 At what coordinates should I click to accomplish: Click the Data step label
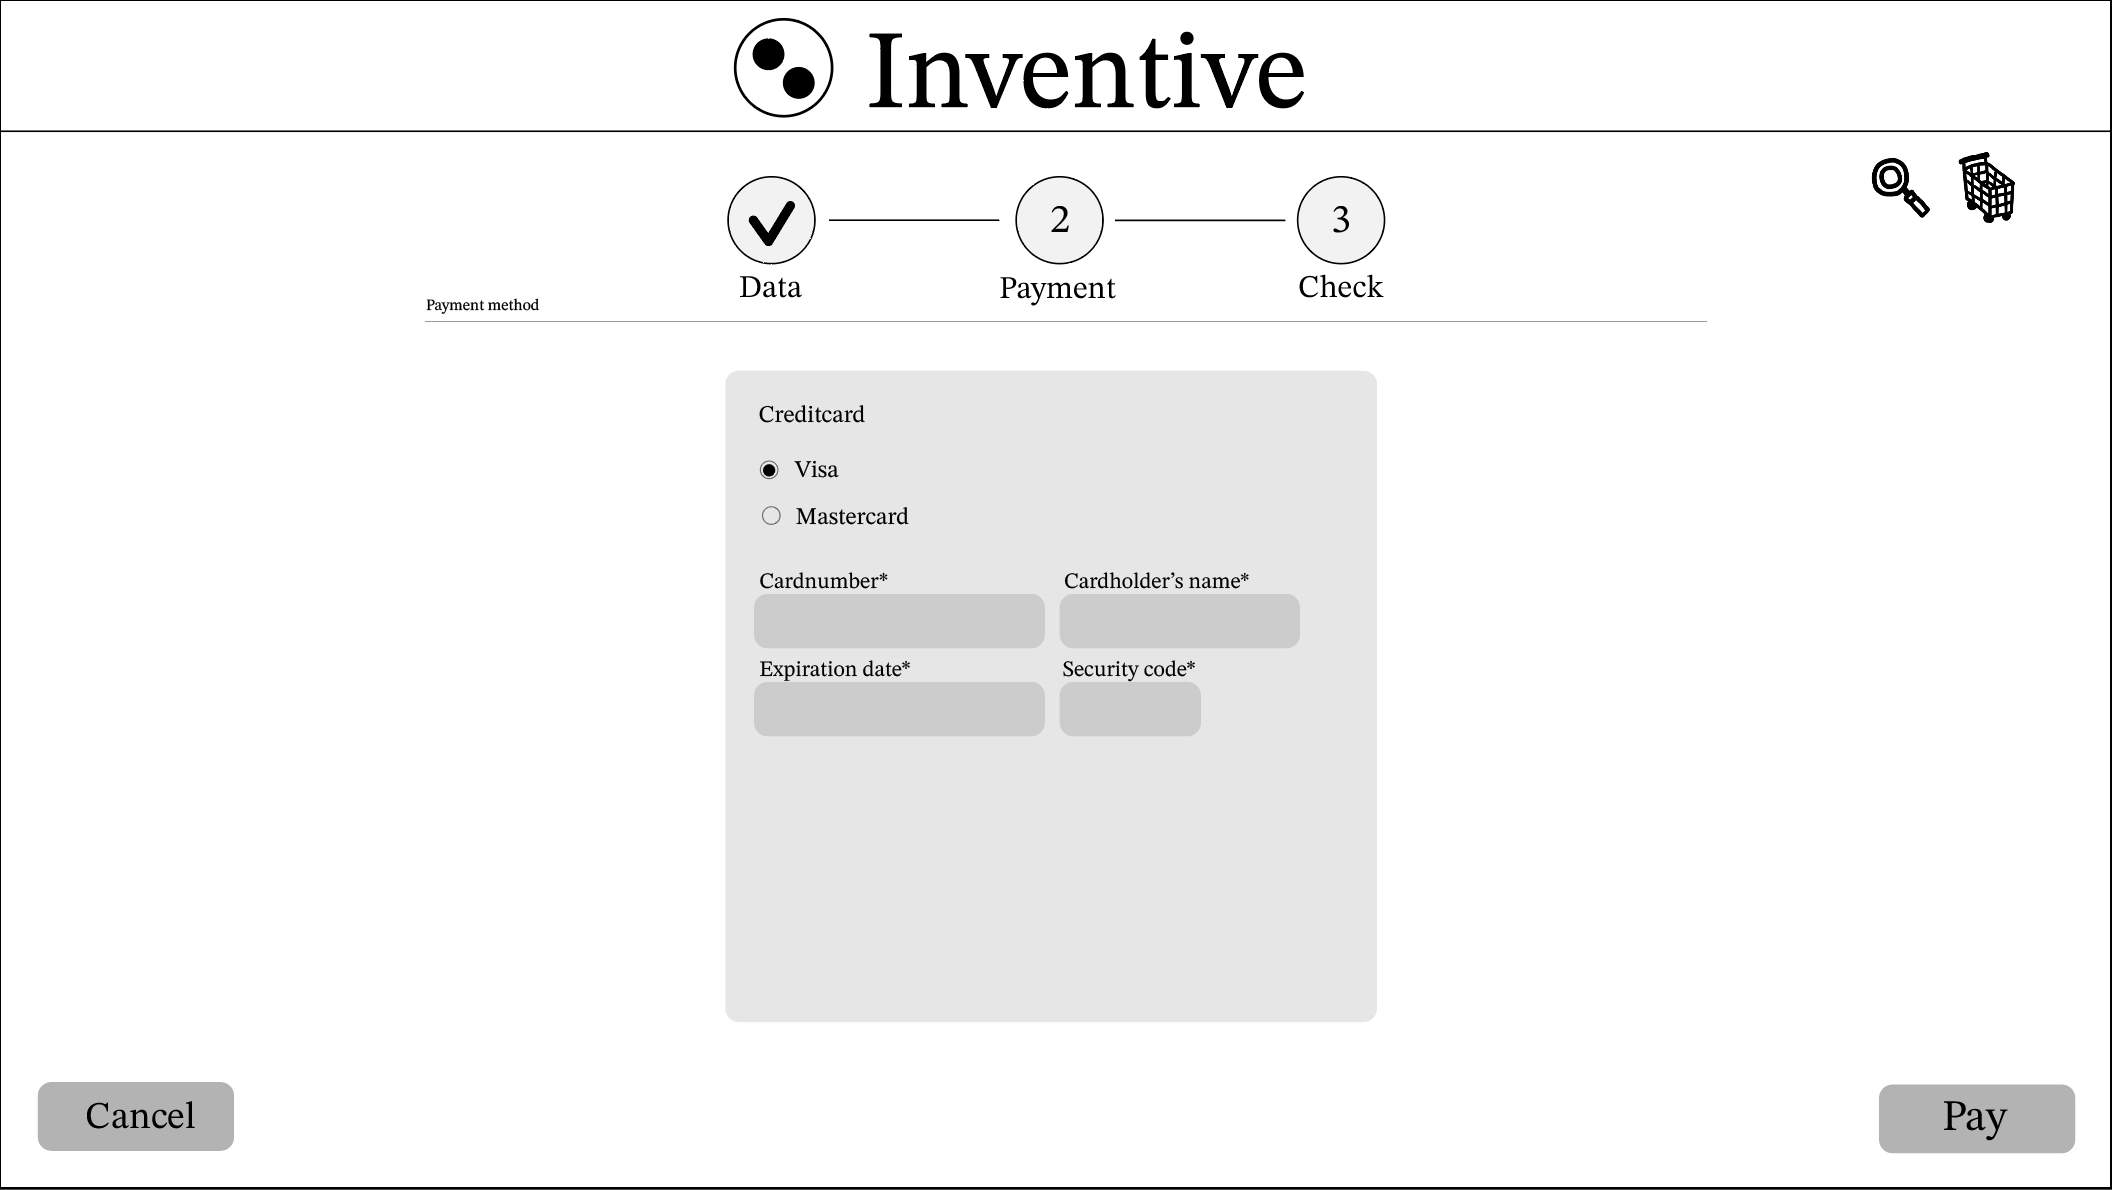pos(770,287)
